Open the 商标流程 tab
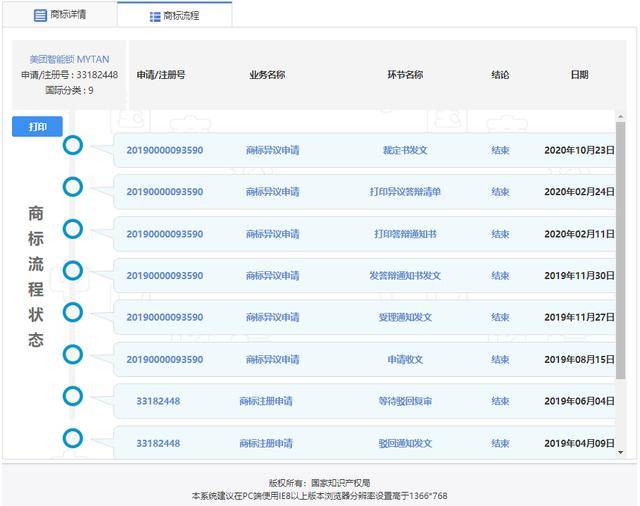 [x=175, y=16]
